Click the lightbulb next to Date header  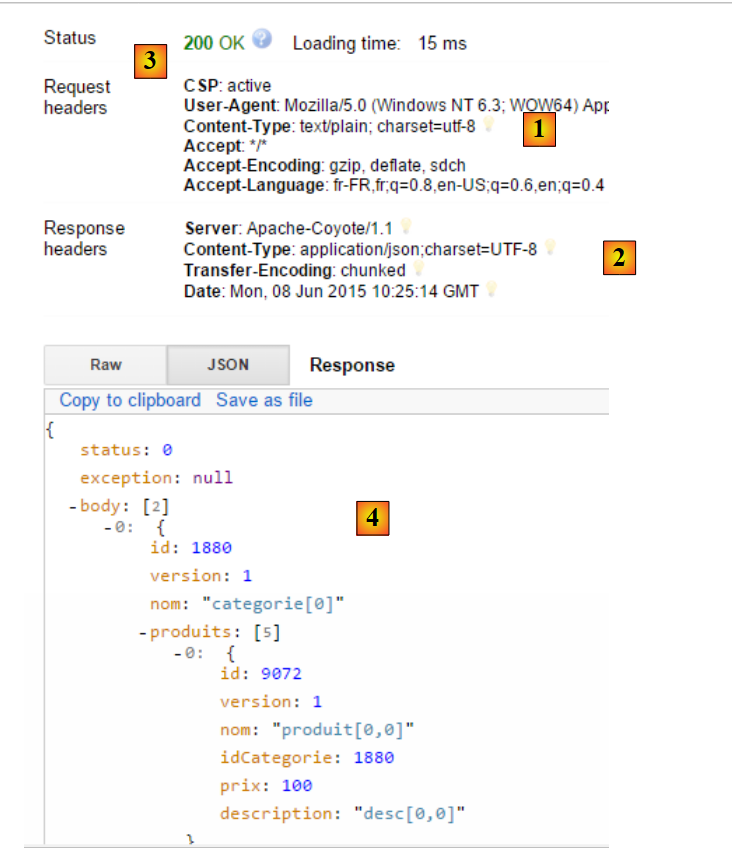click(491, 290)
